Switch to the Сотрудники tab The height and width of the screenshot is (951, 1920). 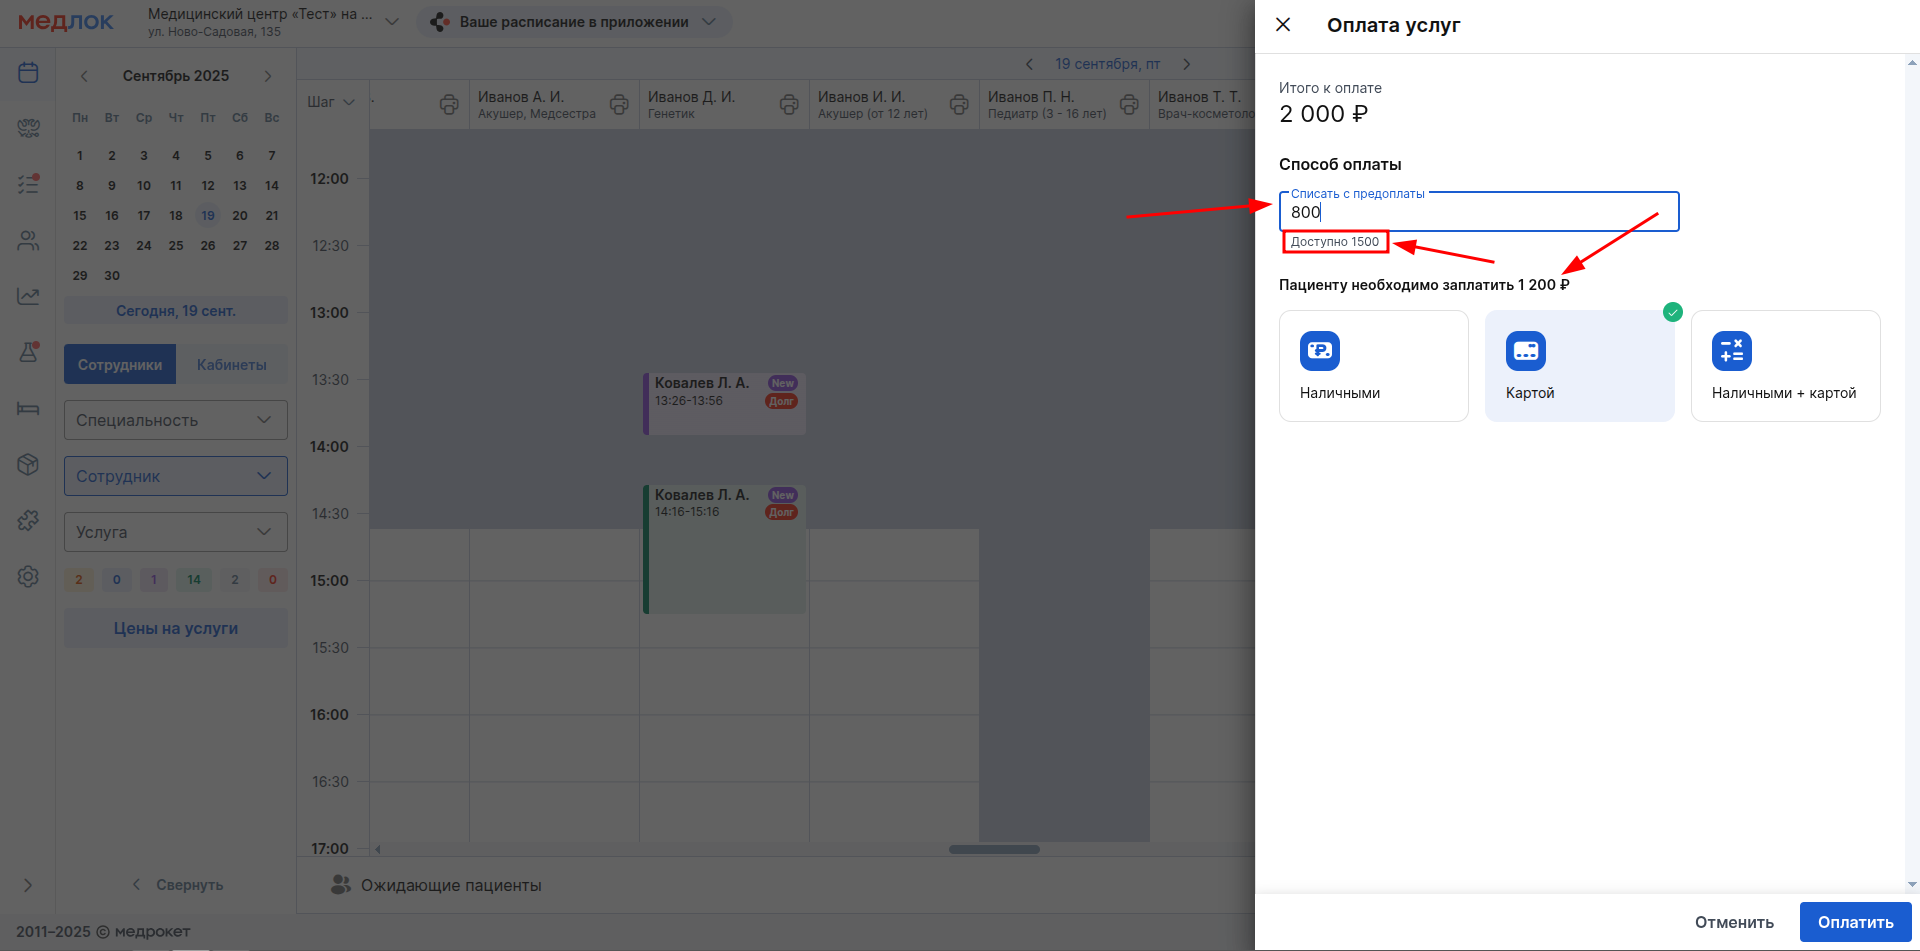coord(120,365)
